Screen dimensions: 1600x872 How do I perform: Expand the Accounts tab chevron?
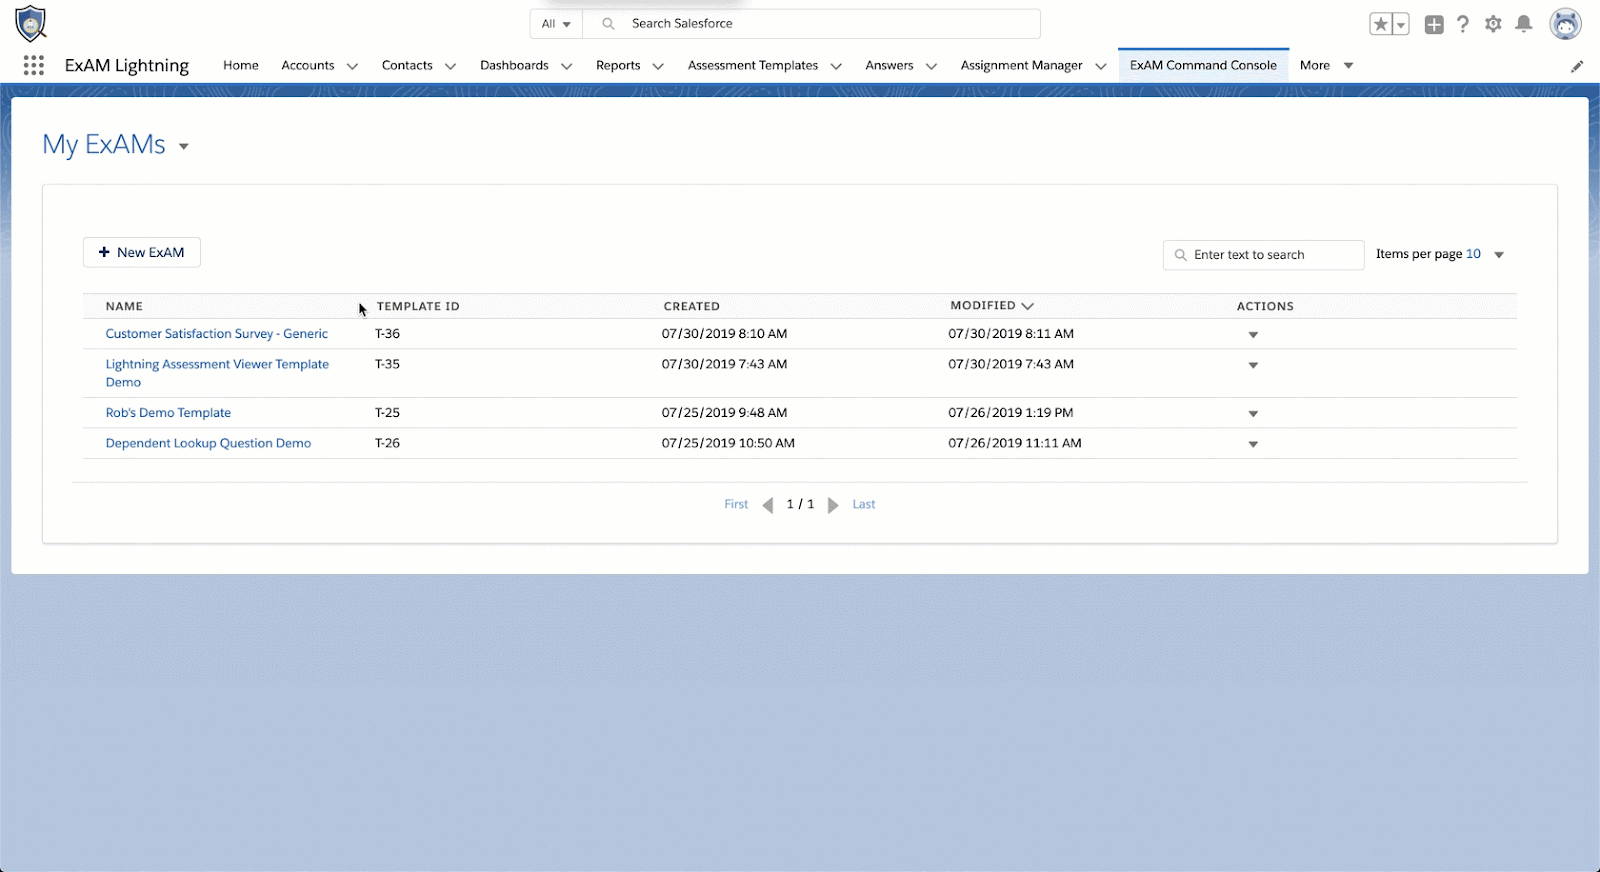352,66
